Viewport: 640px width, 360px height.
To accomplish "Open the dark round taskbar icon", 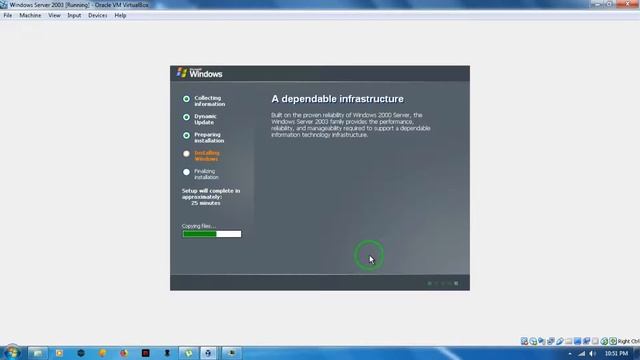I will pos(81,353).
